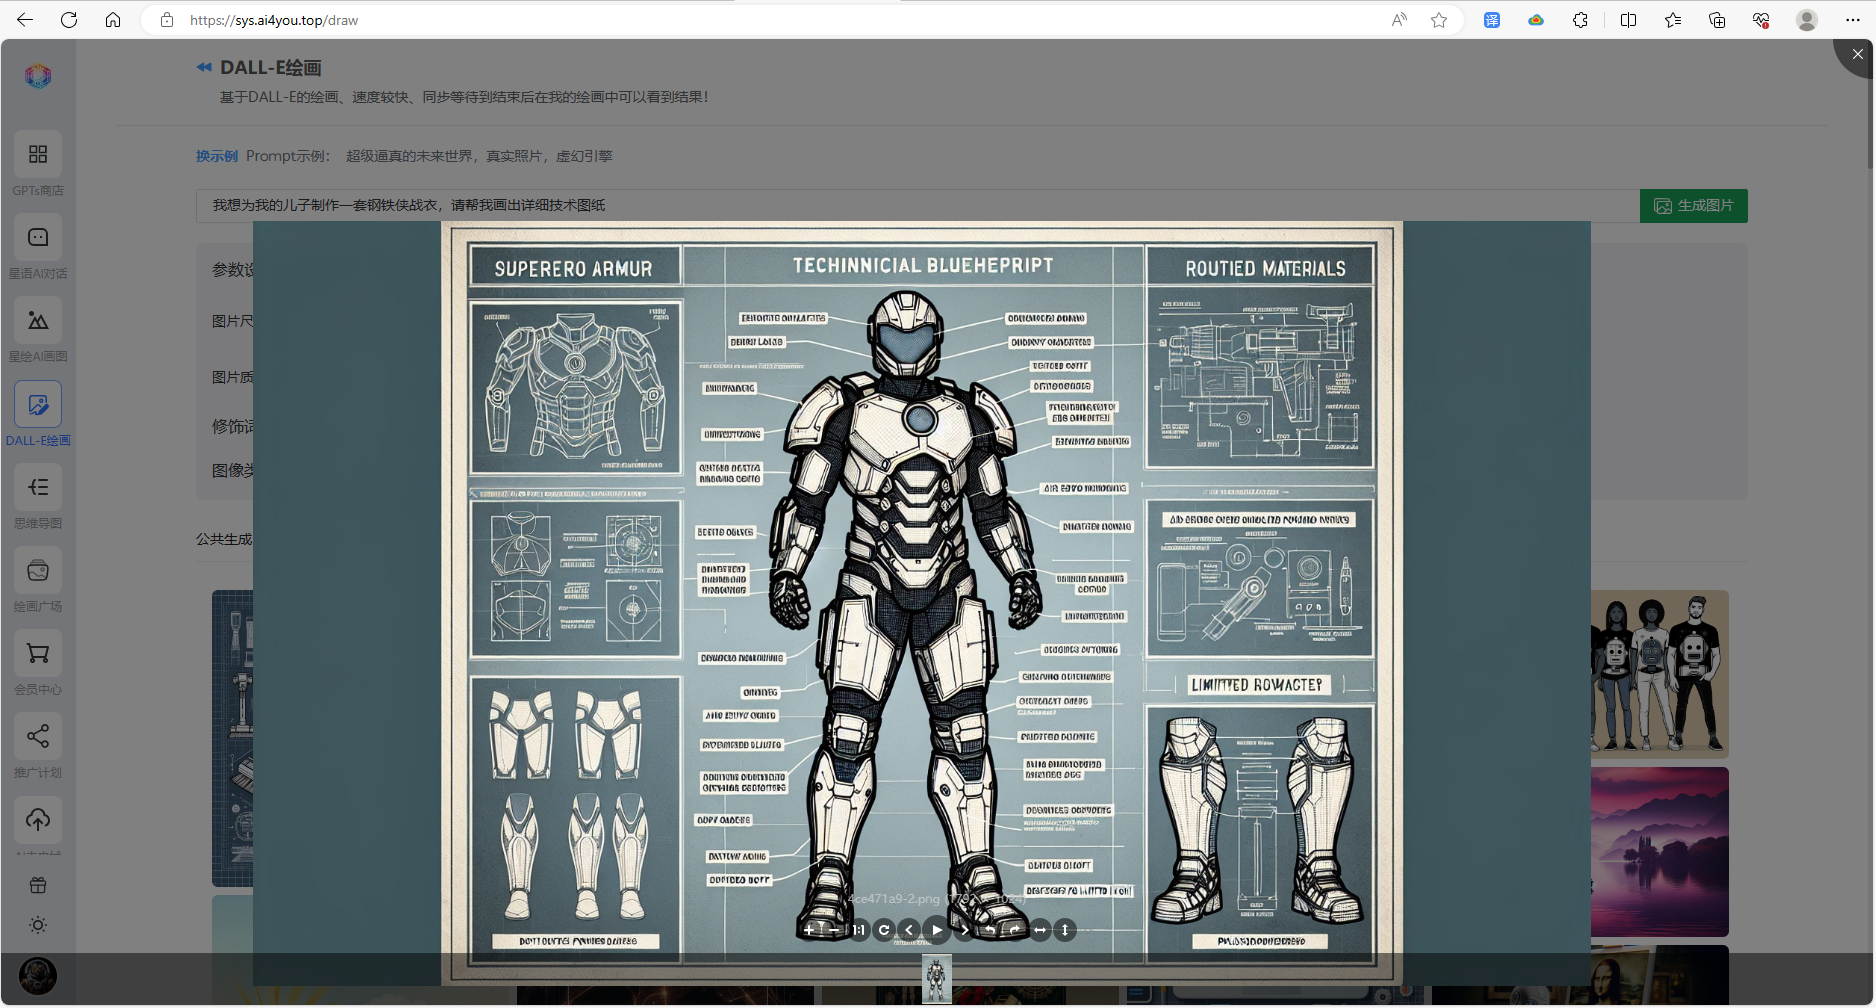Open the rainbow cloud extension icon

tap(1536, 20)
